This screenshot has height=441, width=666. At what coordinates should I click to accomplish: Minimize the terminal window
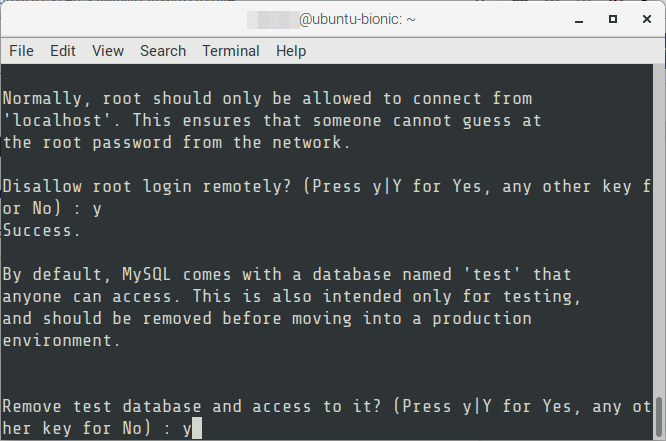pyautogui.click(x=579, y=20)
